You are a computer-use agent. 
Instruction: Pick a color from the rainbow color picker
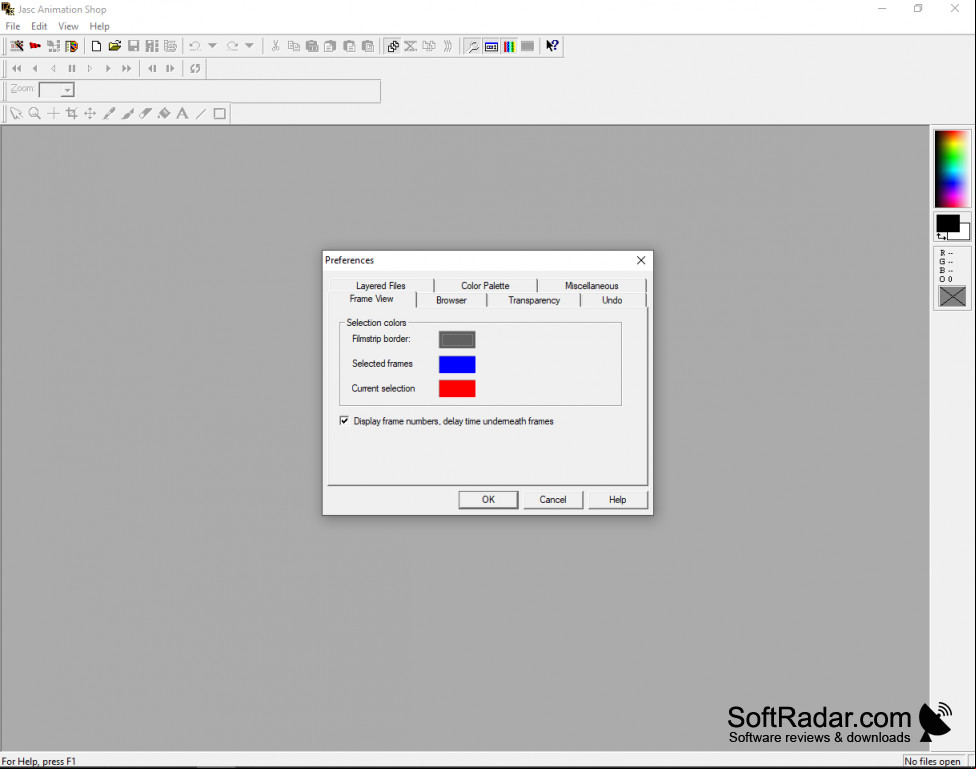click(952, 169)
